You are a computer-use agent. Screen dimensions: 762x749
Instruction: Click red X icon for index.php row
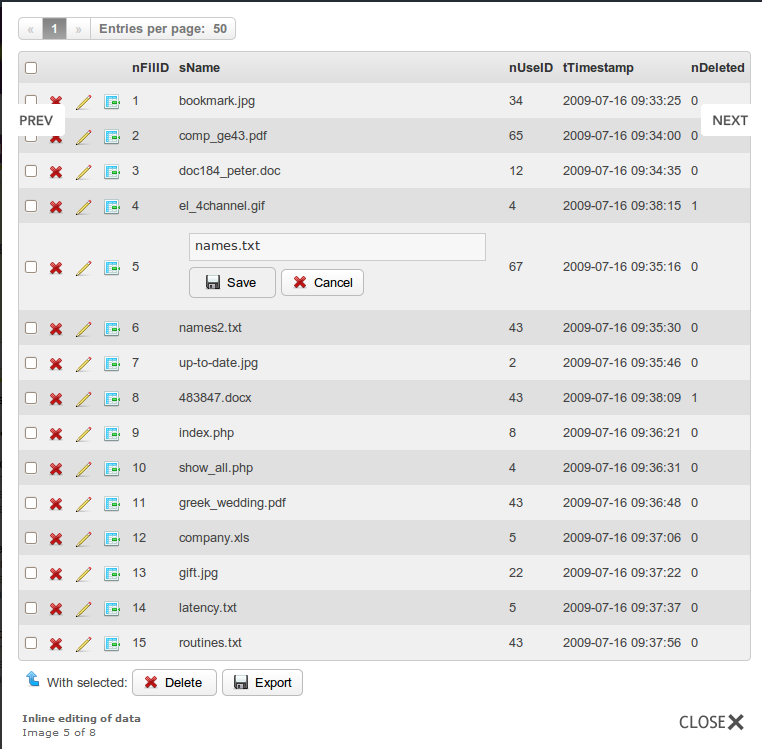[x=56, y=434]
